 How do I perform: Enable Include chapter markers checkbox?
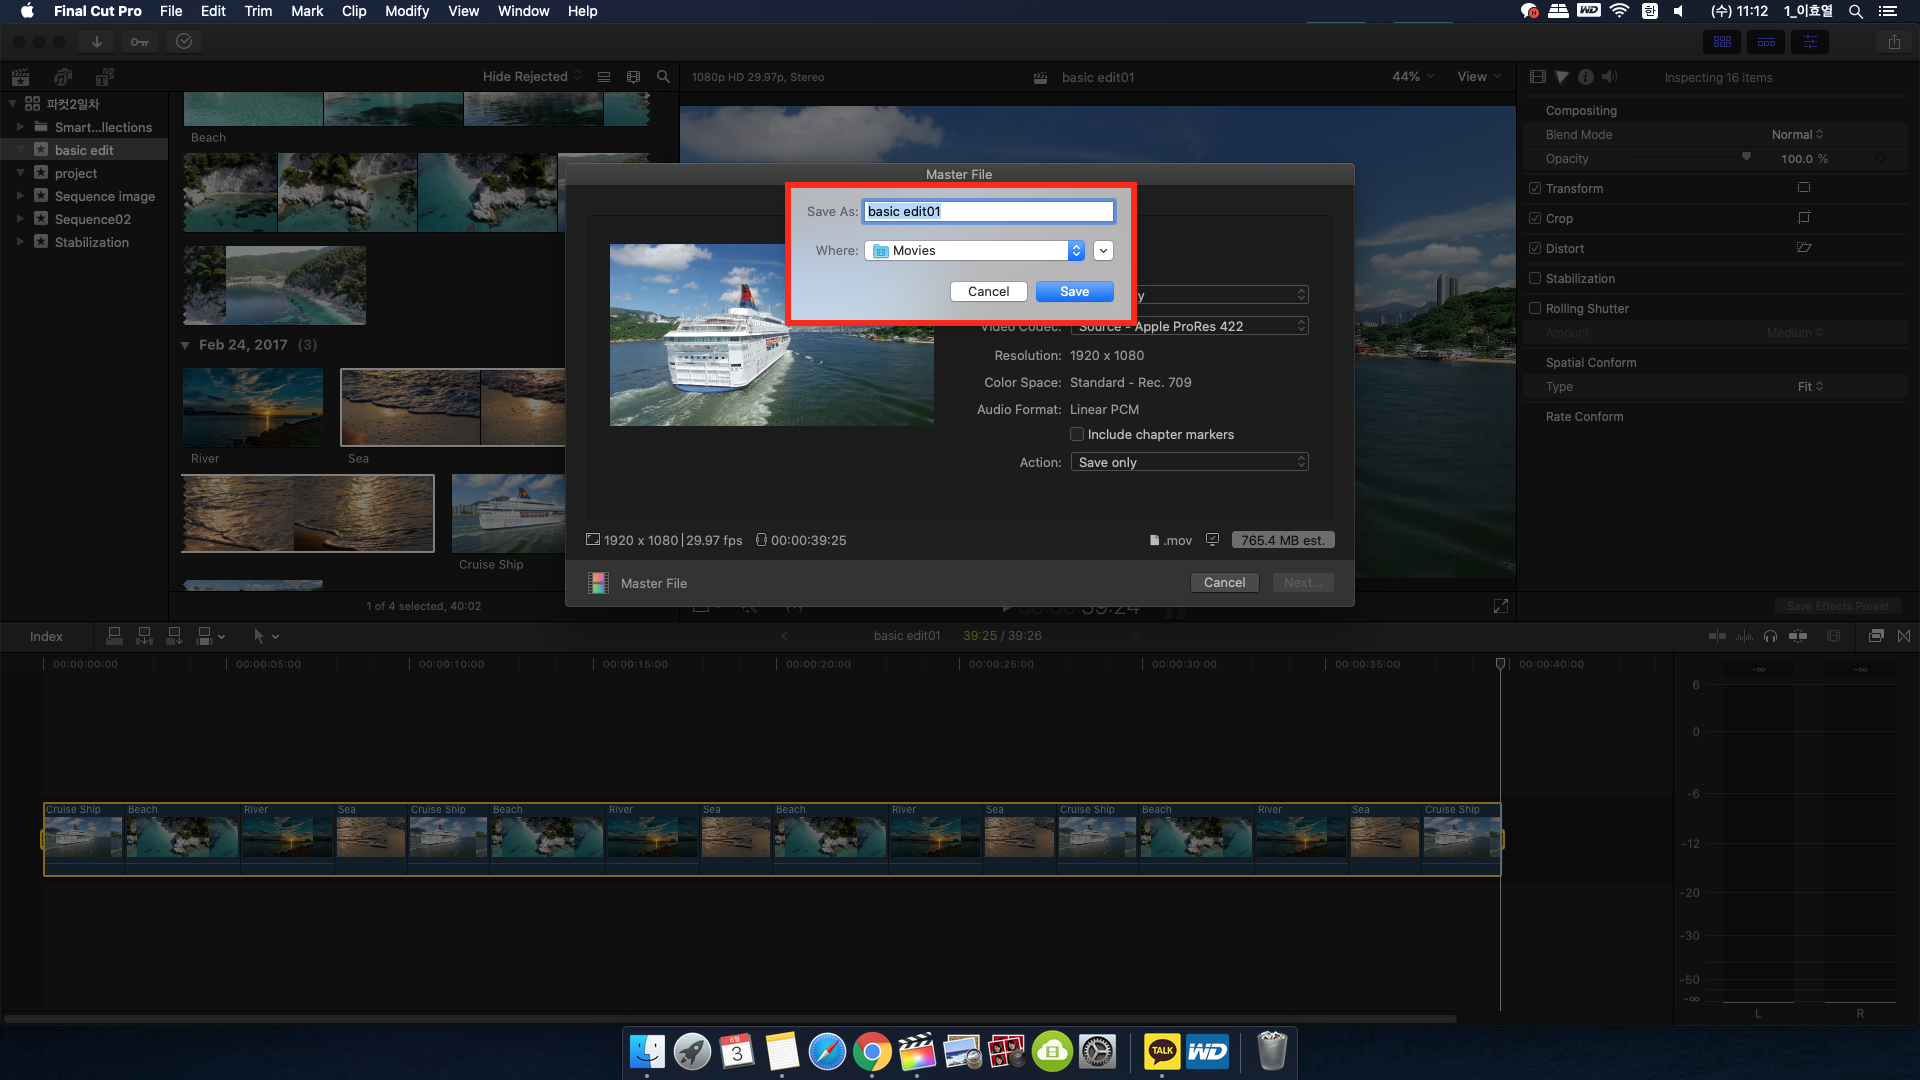pos(1077,434)
